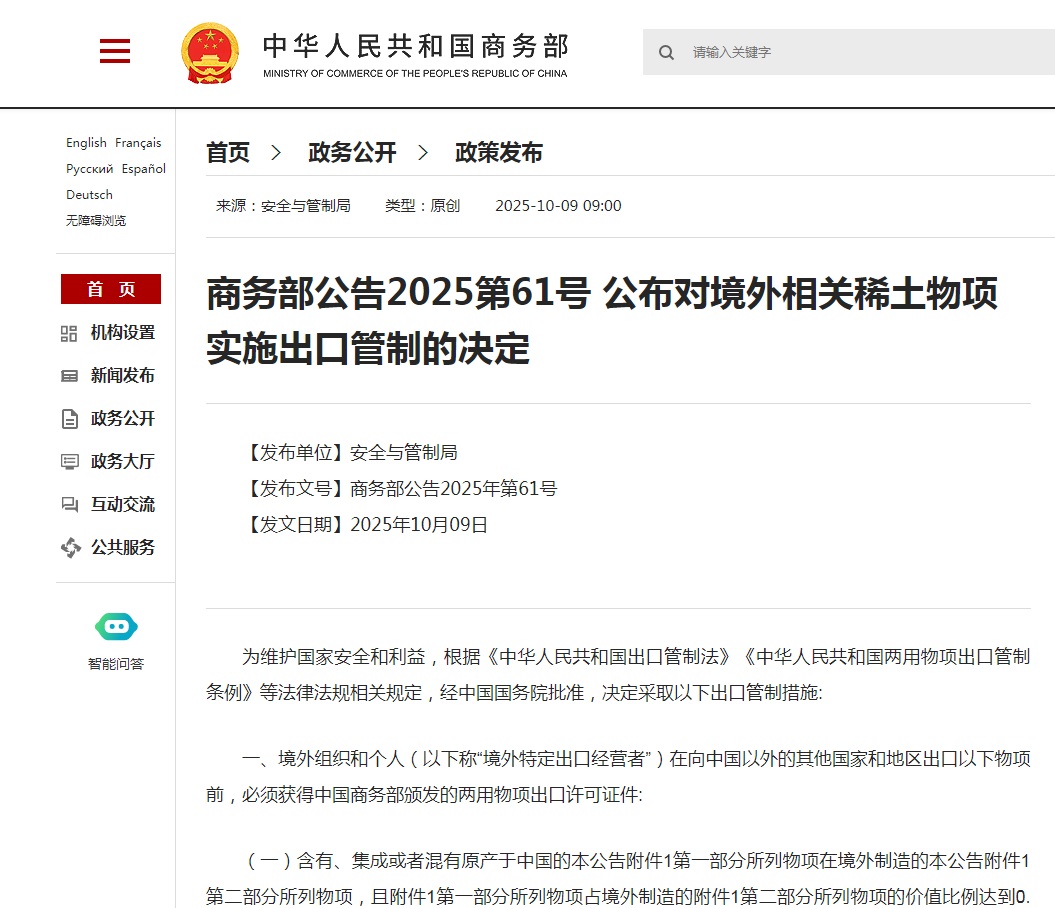This screenshot has width=1055, height=908.
Task: Type in the 请输入关键字 search field
Action: (860, 52)
